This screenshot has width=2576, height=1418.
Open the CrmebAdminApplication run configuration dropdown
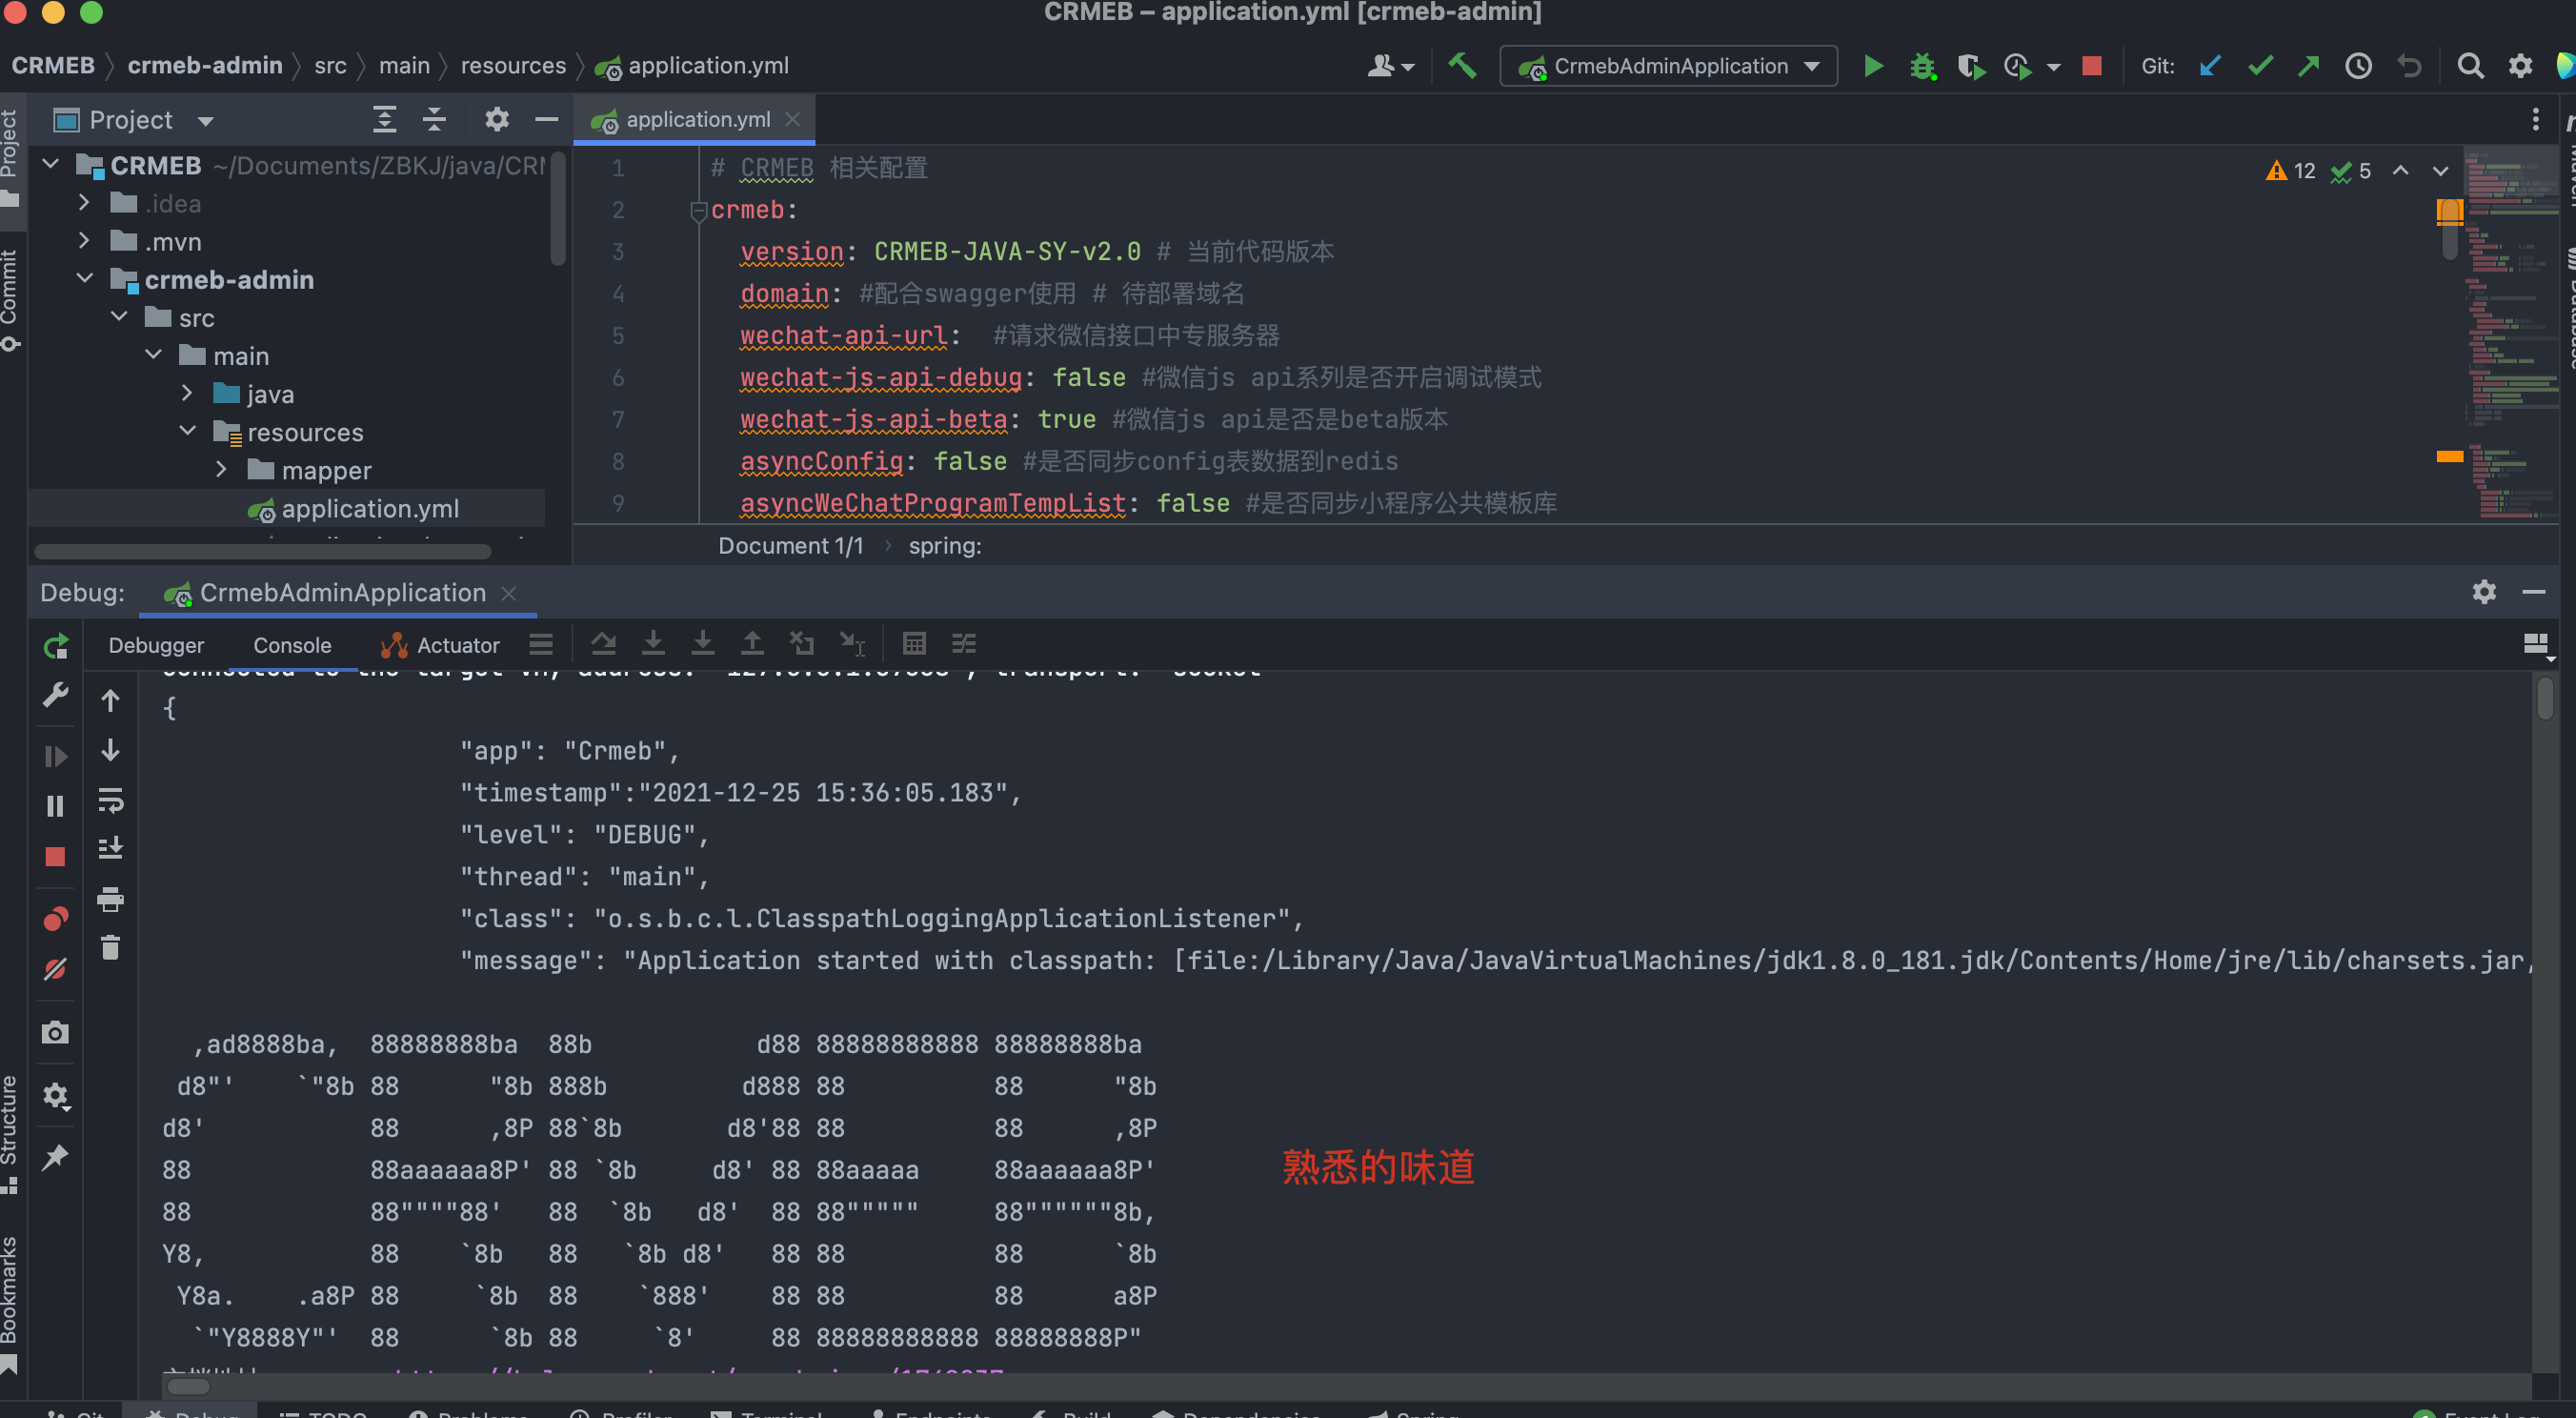point(1668,66)
